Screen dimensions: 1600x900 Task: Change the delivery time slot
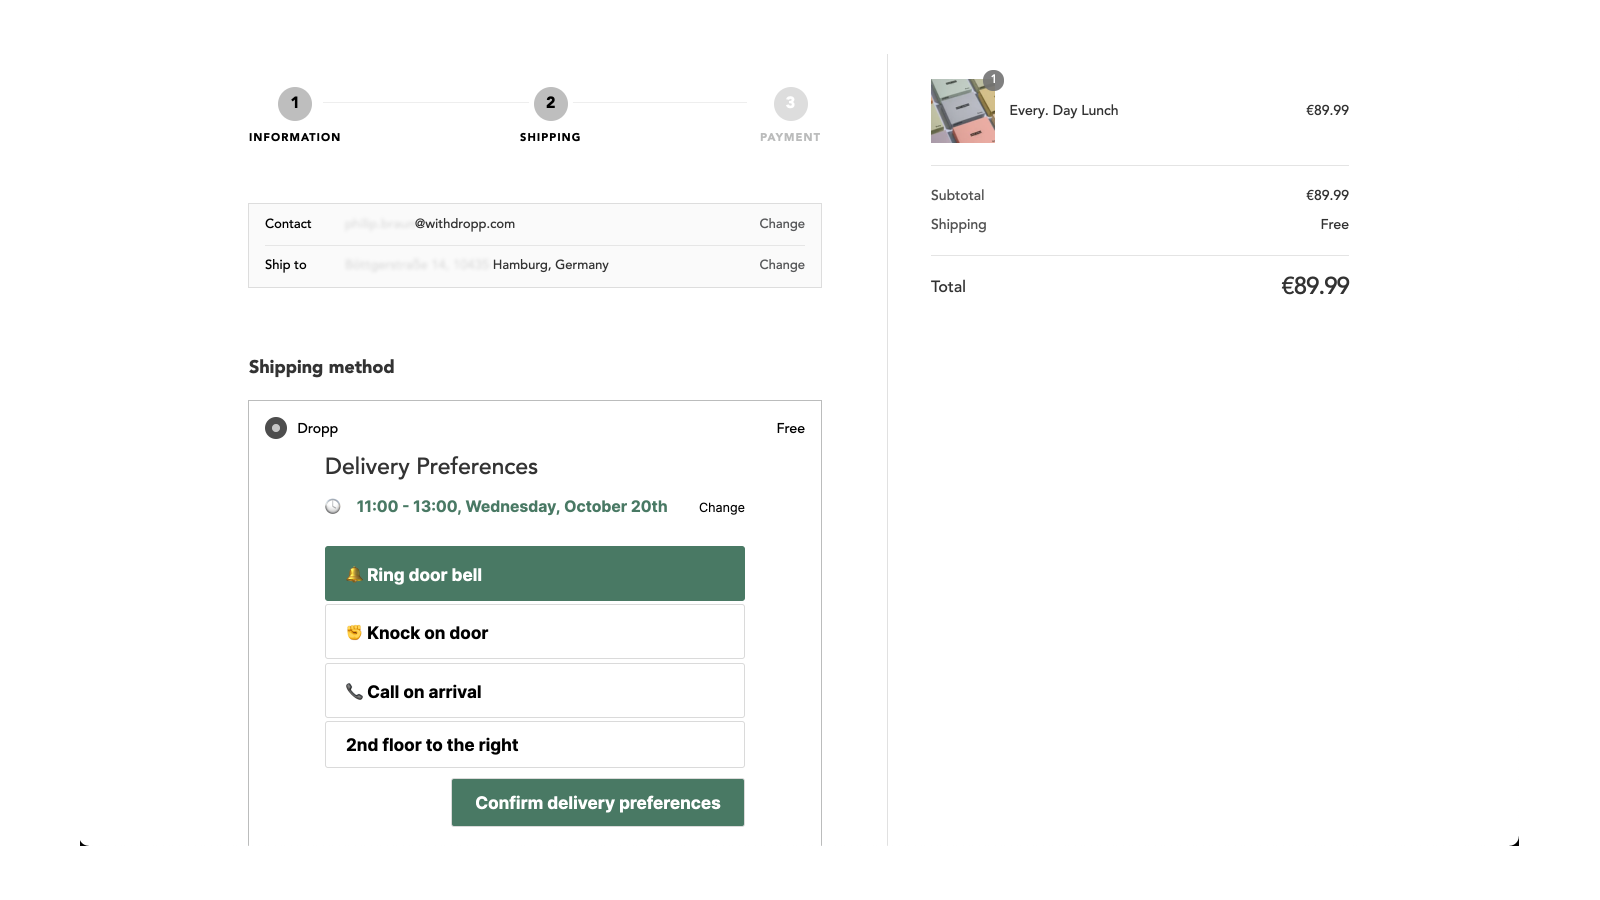point(722,508)
